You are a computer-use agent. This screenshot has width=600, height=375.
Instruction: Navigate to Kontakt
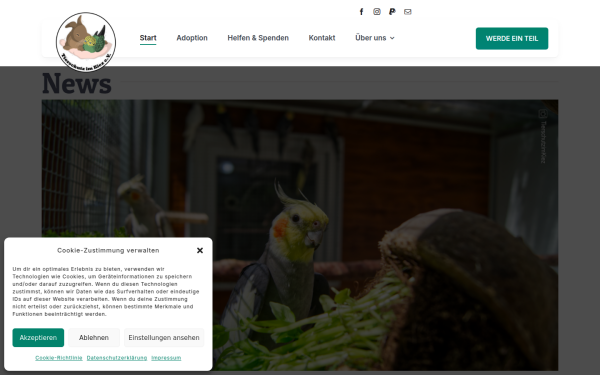pos(322,38)
